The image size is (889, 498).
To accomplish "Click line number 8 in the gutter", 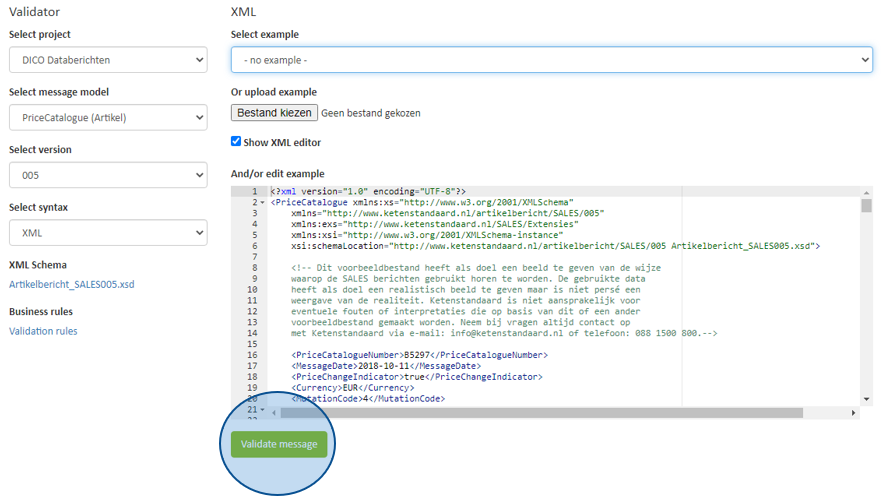I will click(255, 268).
